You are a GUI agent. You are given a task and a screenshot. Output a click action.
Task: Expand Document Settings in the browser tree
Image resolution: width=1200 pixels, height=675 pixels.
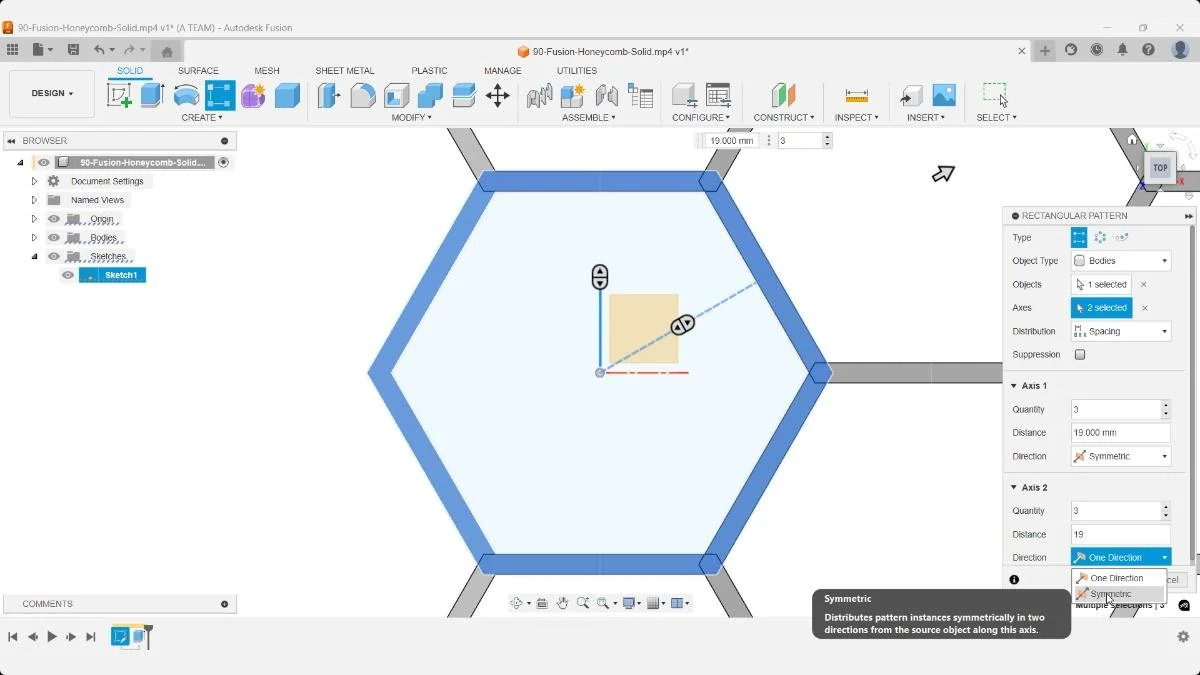click(x=34, y=181)
